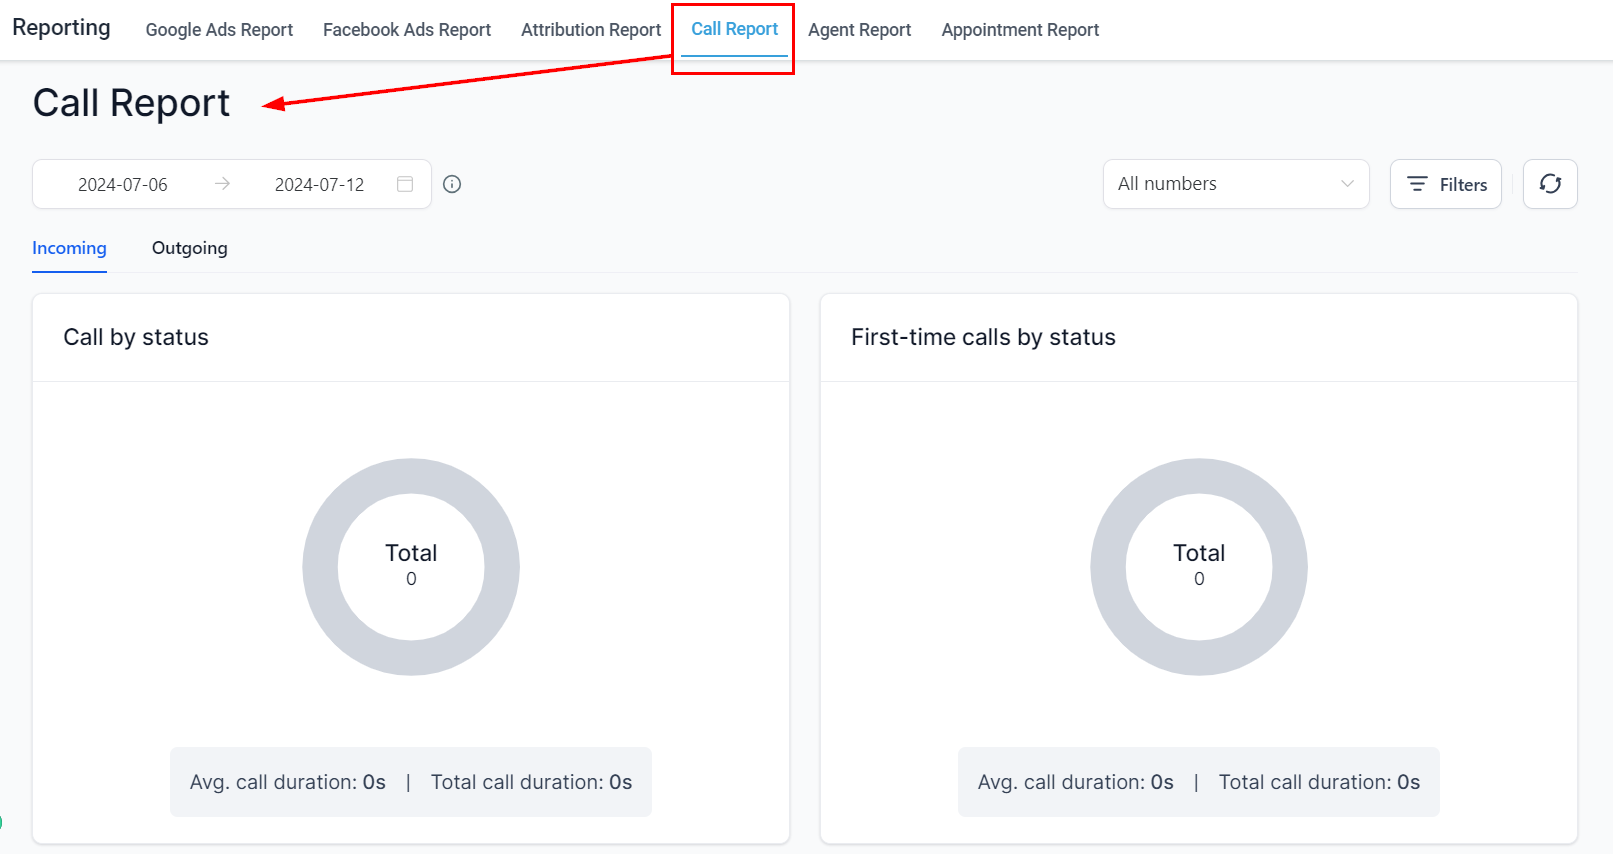Switch to the Outgoing calls tab

point(189,248)
